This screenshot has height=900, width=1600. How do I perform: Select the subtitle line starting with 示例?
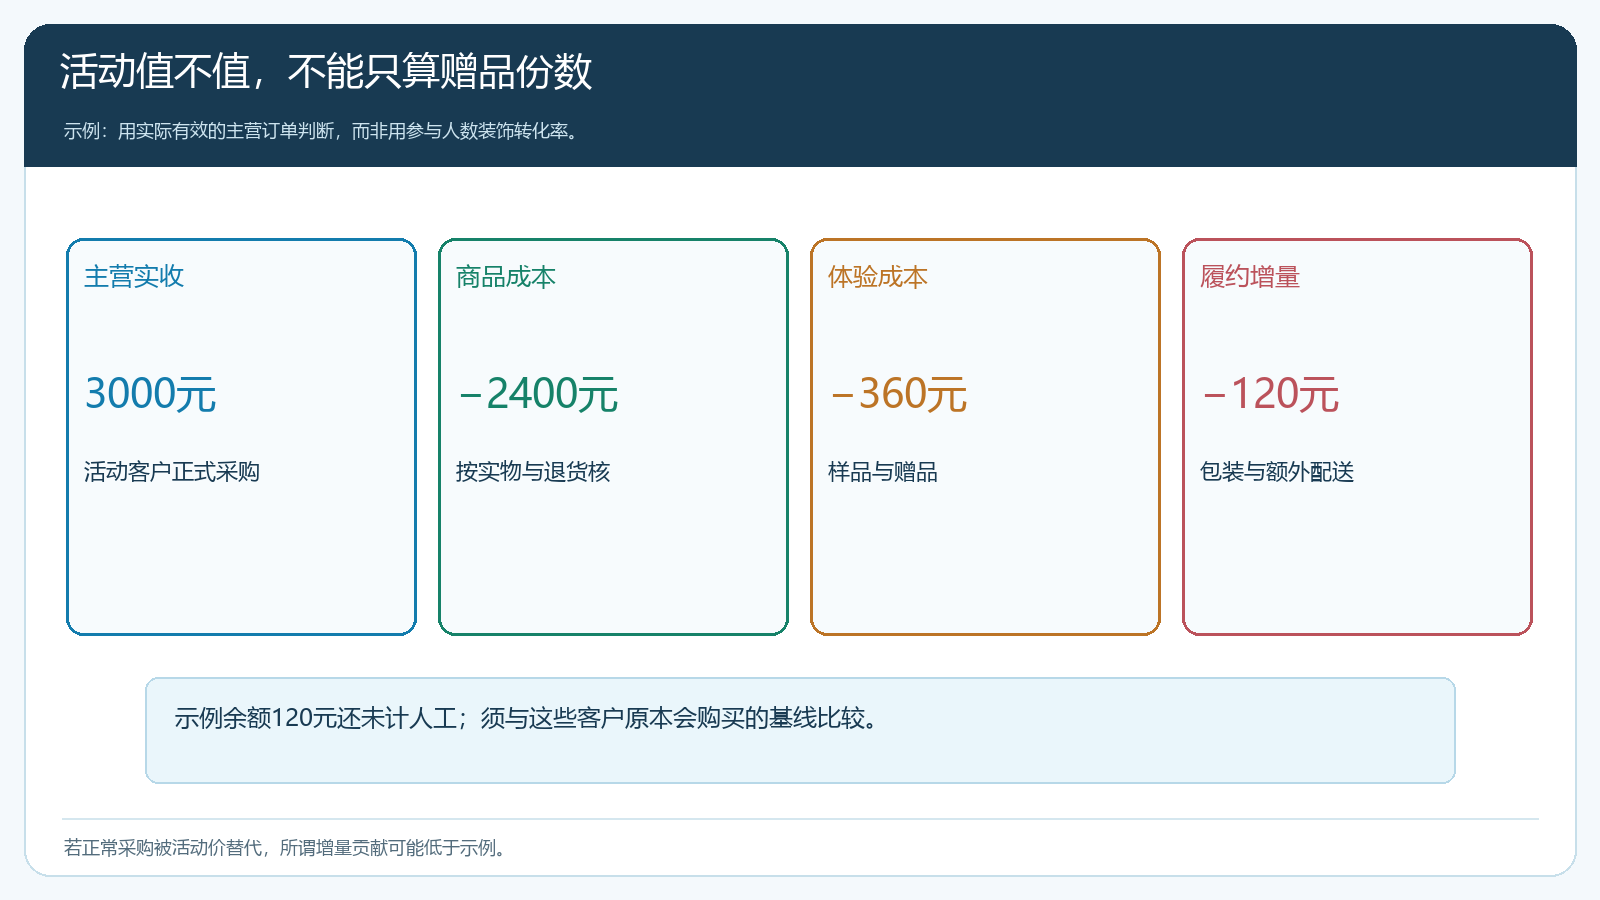[x=322, y=131]
